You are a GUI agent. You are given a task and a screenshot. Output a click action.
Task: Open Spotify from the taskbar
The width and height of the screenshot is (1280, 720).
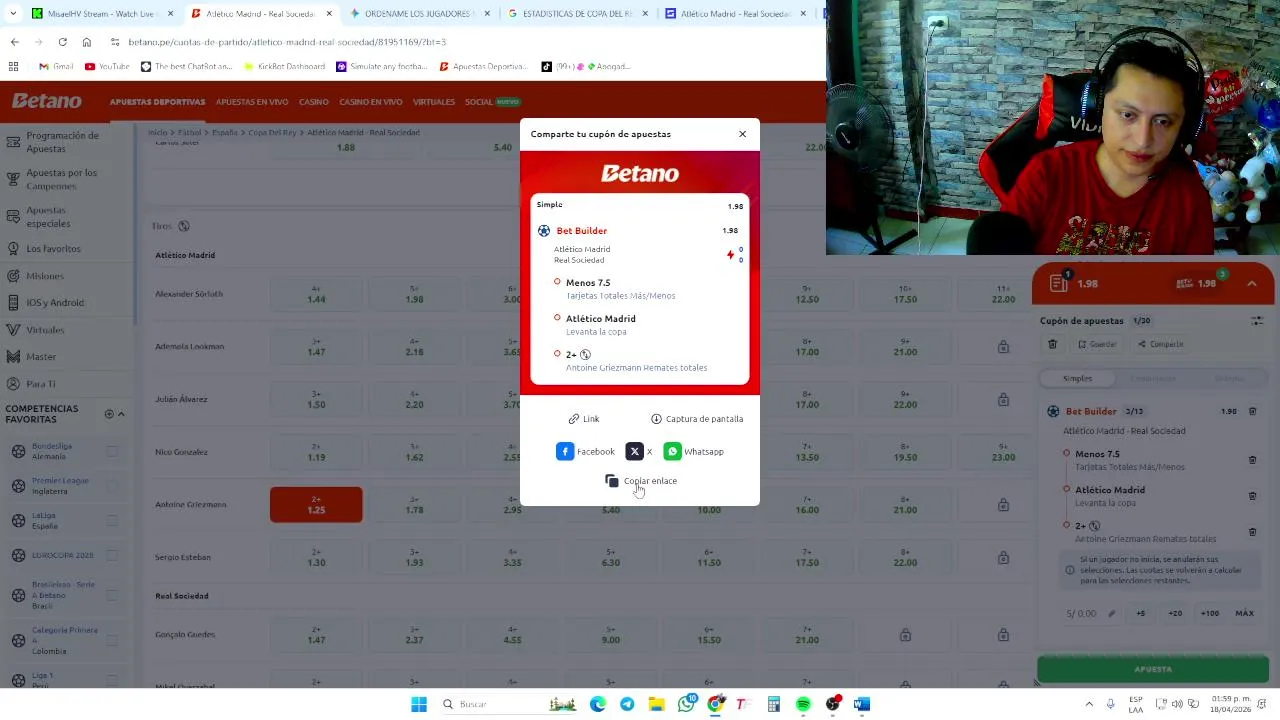[803, 704]
